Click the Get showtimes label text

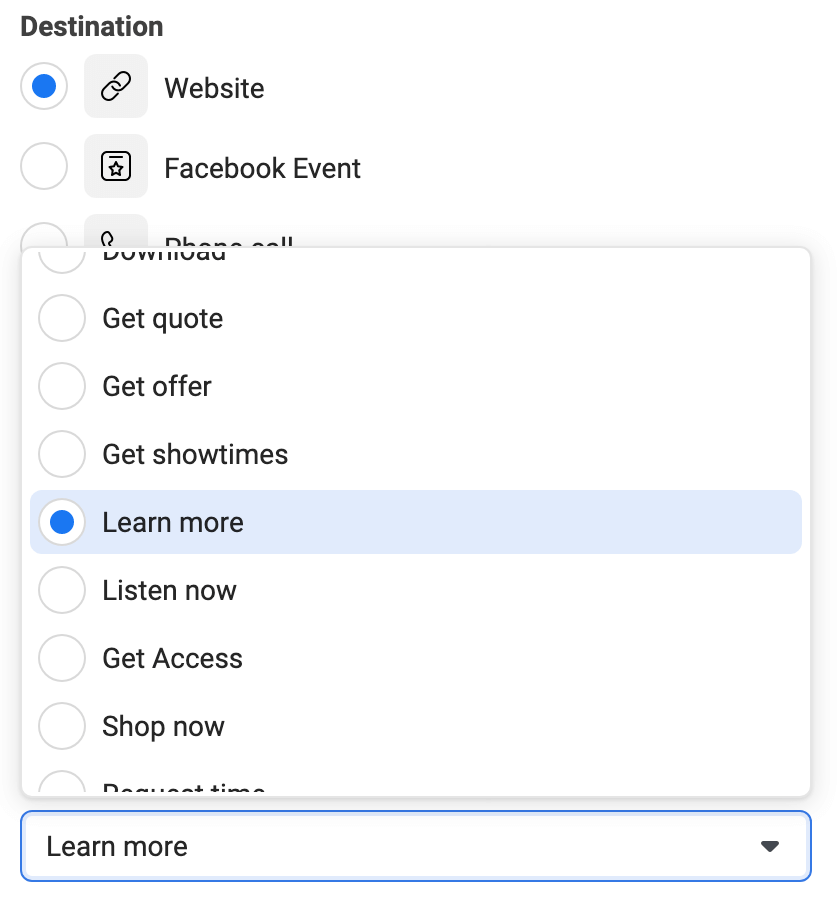point(195,454)
